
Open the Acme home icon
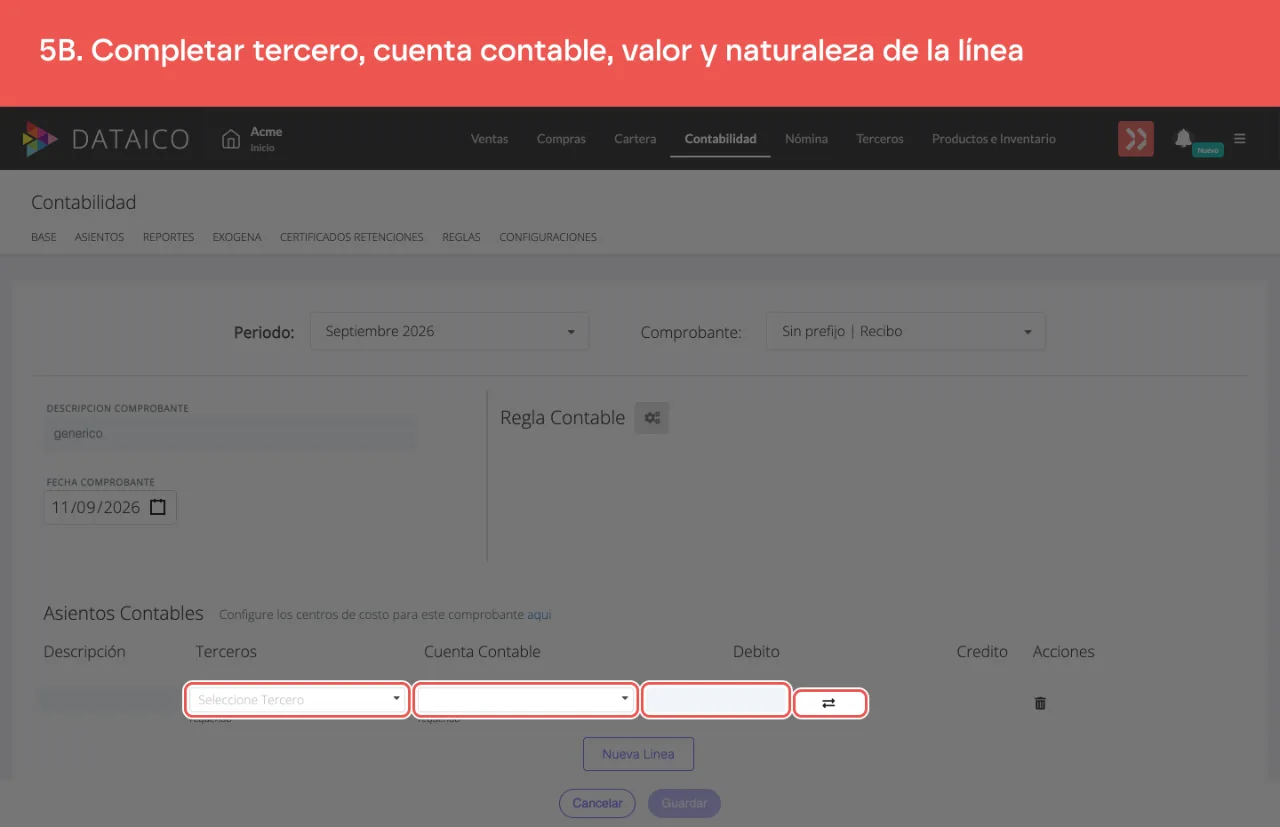[x=231, y=139]
